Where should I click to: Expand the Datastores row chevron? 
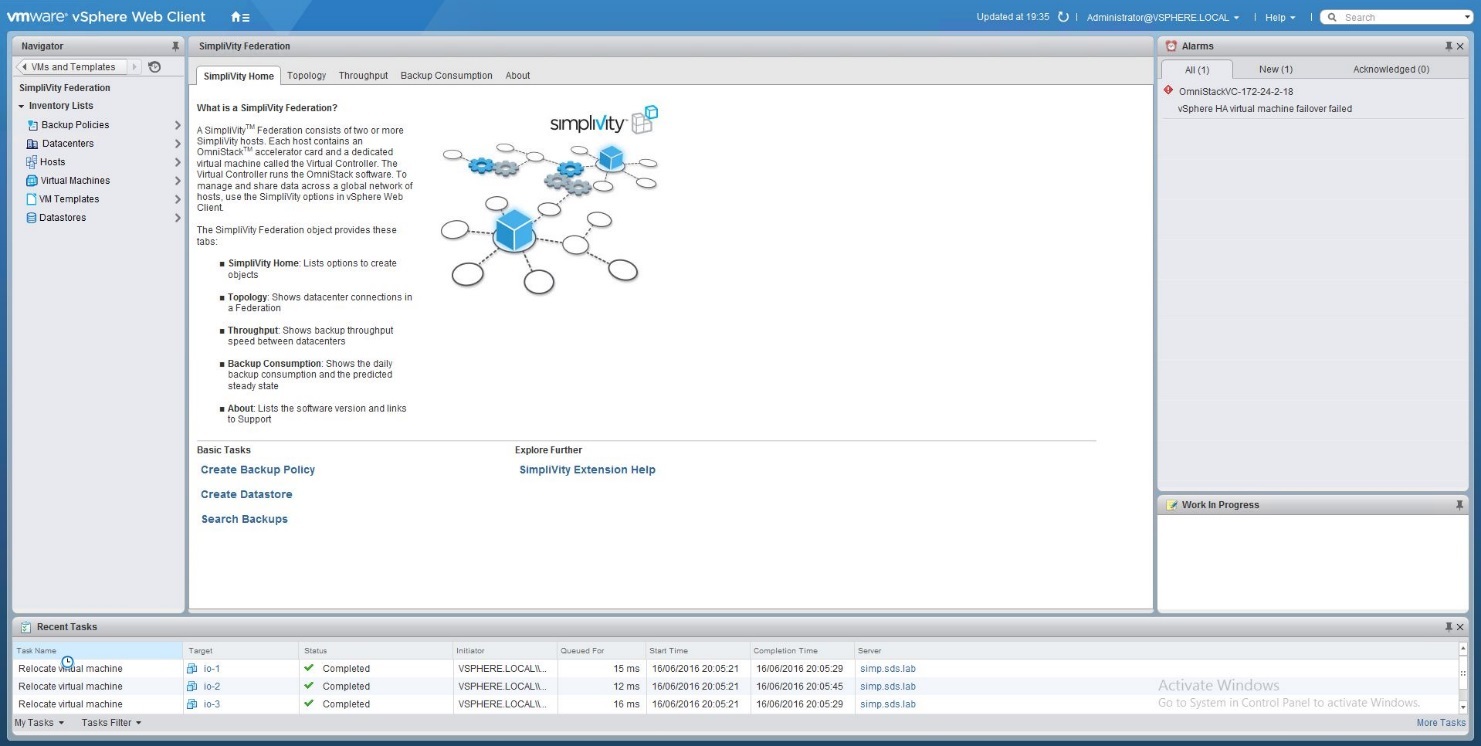pos(178,218)
